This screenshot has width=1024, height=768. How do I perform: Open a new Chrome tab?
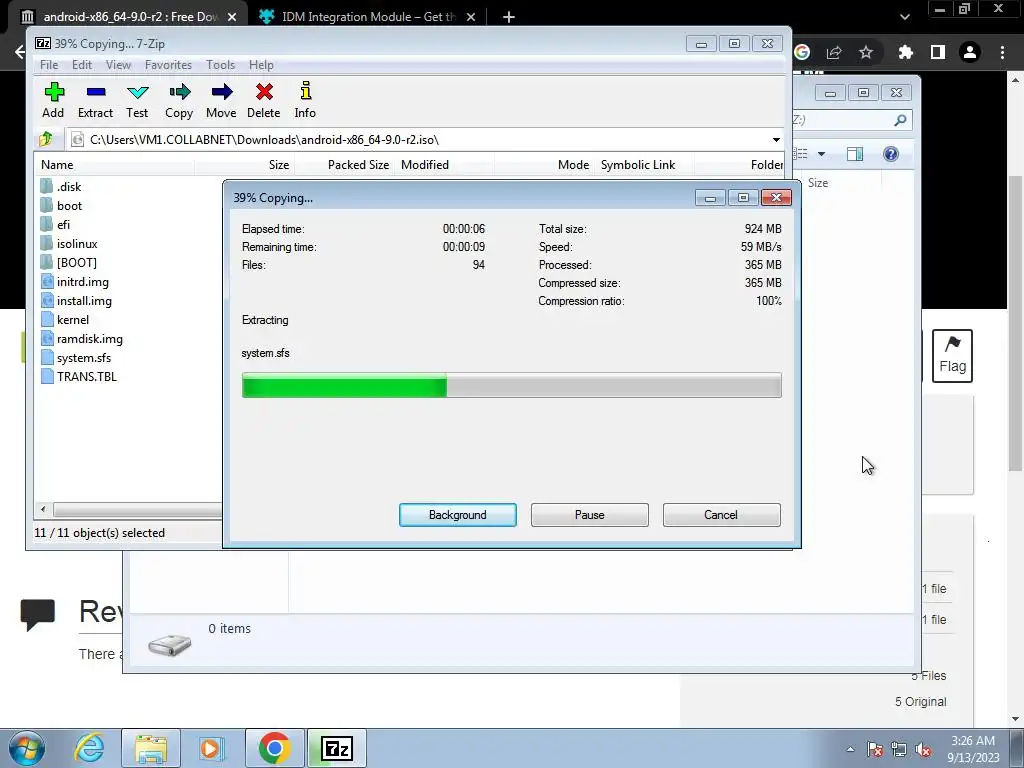[509, 17]
